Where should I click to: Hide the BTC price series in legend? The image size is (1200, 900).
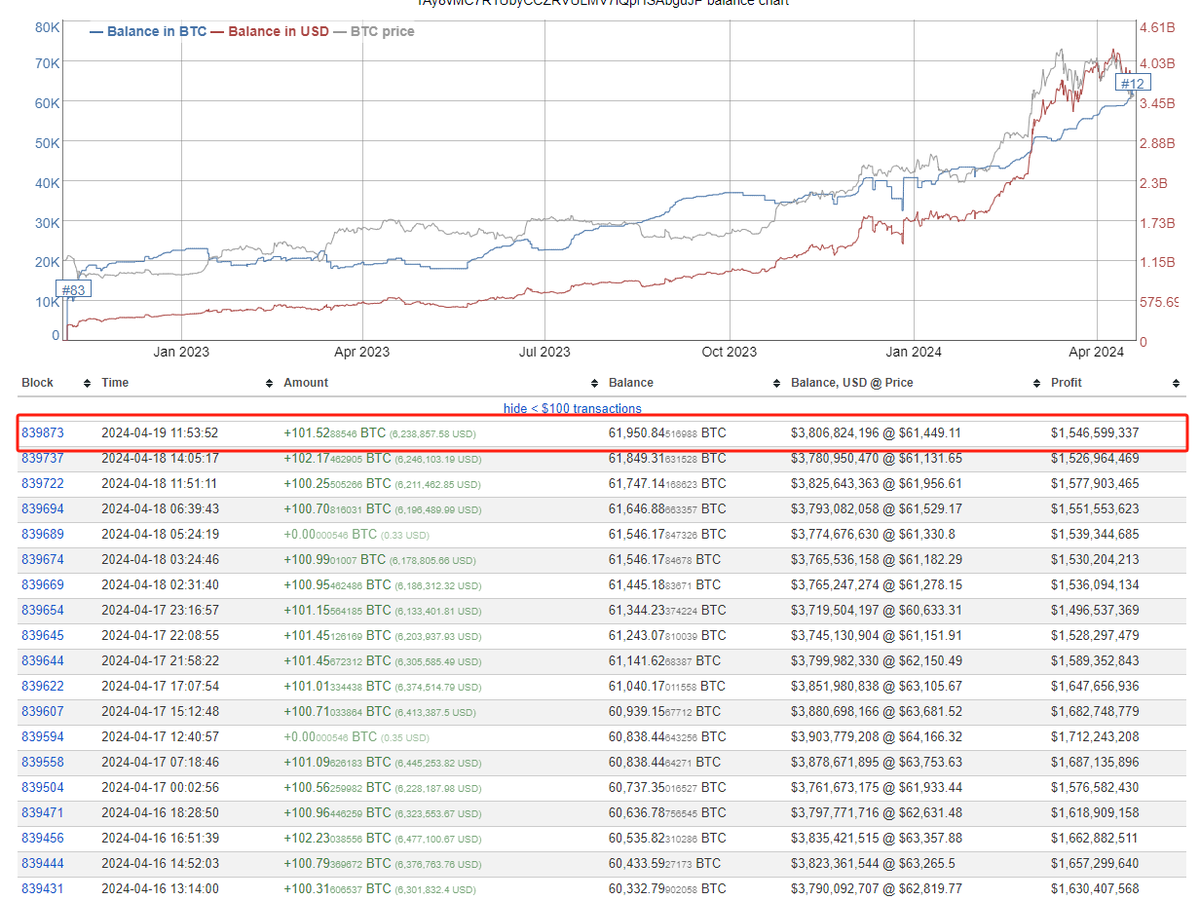tap(381, 32)
